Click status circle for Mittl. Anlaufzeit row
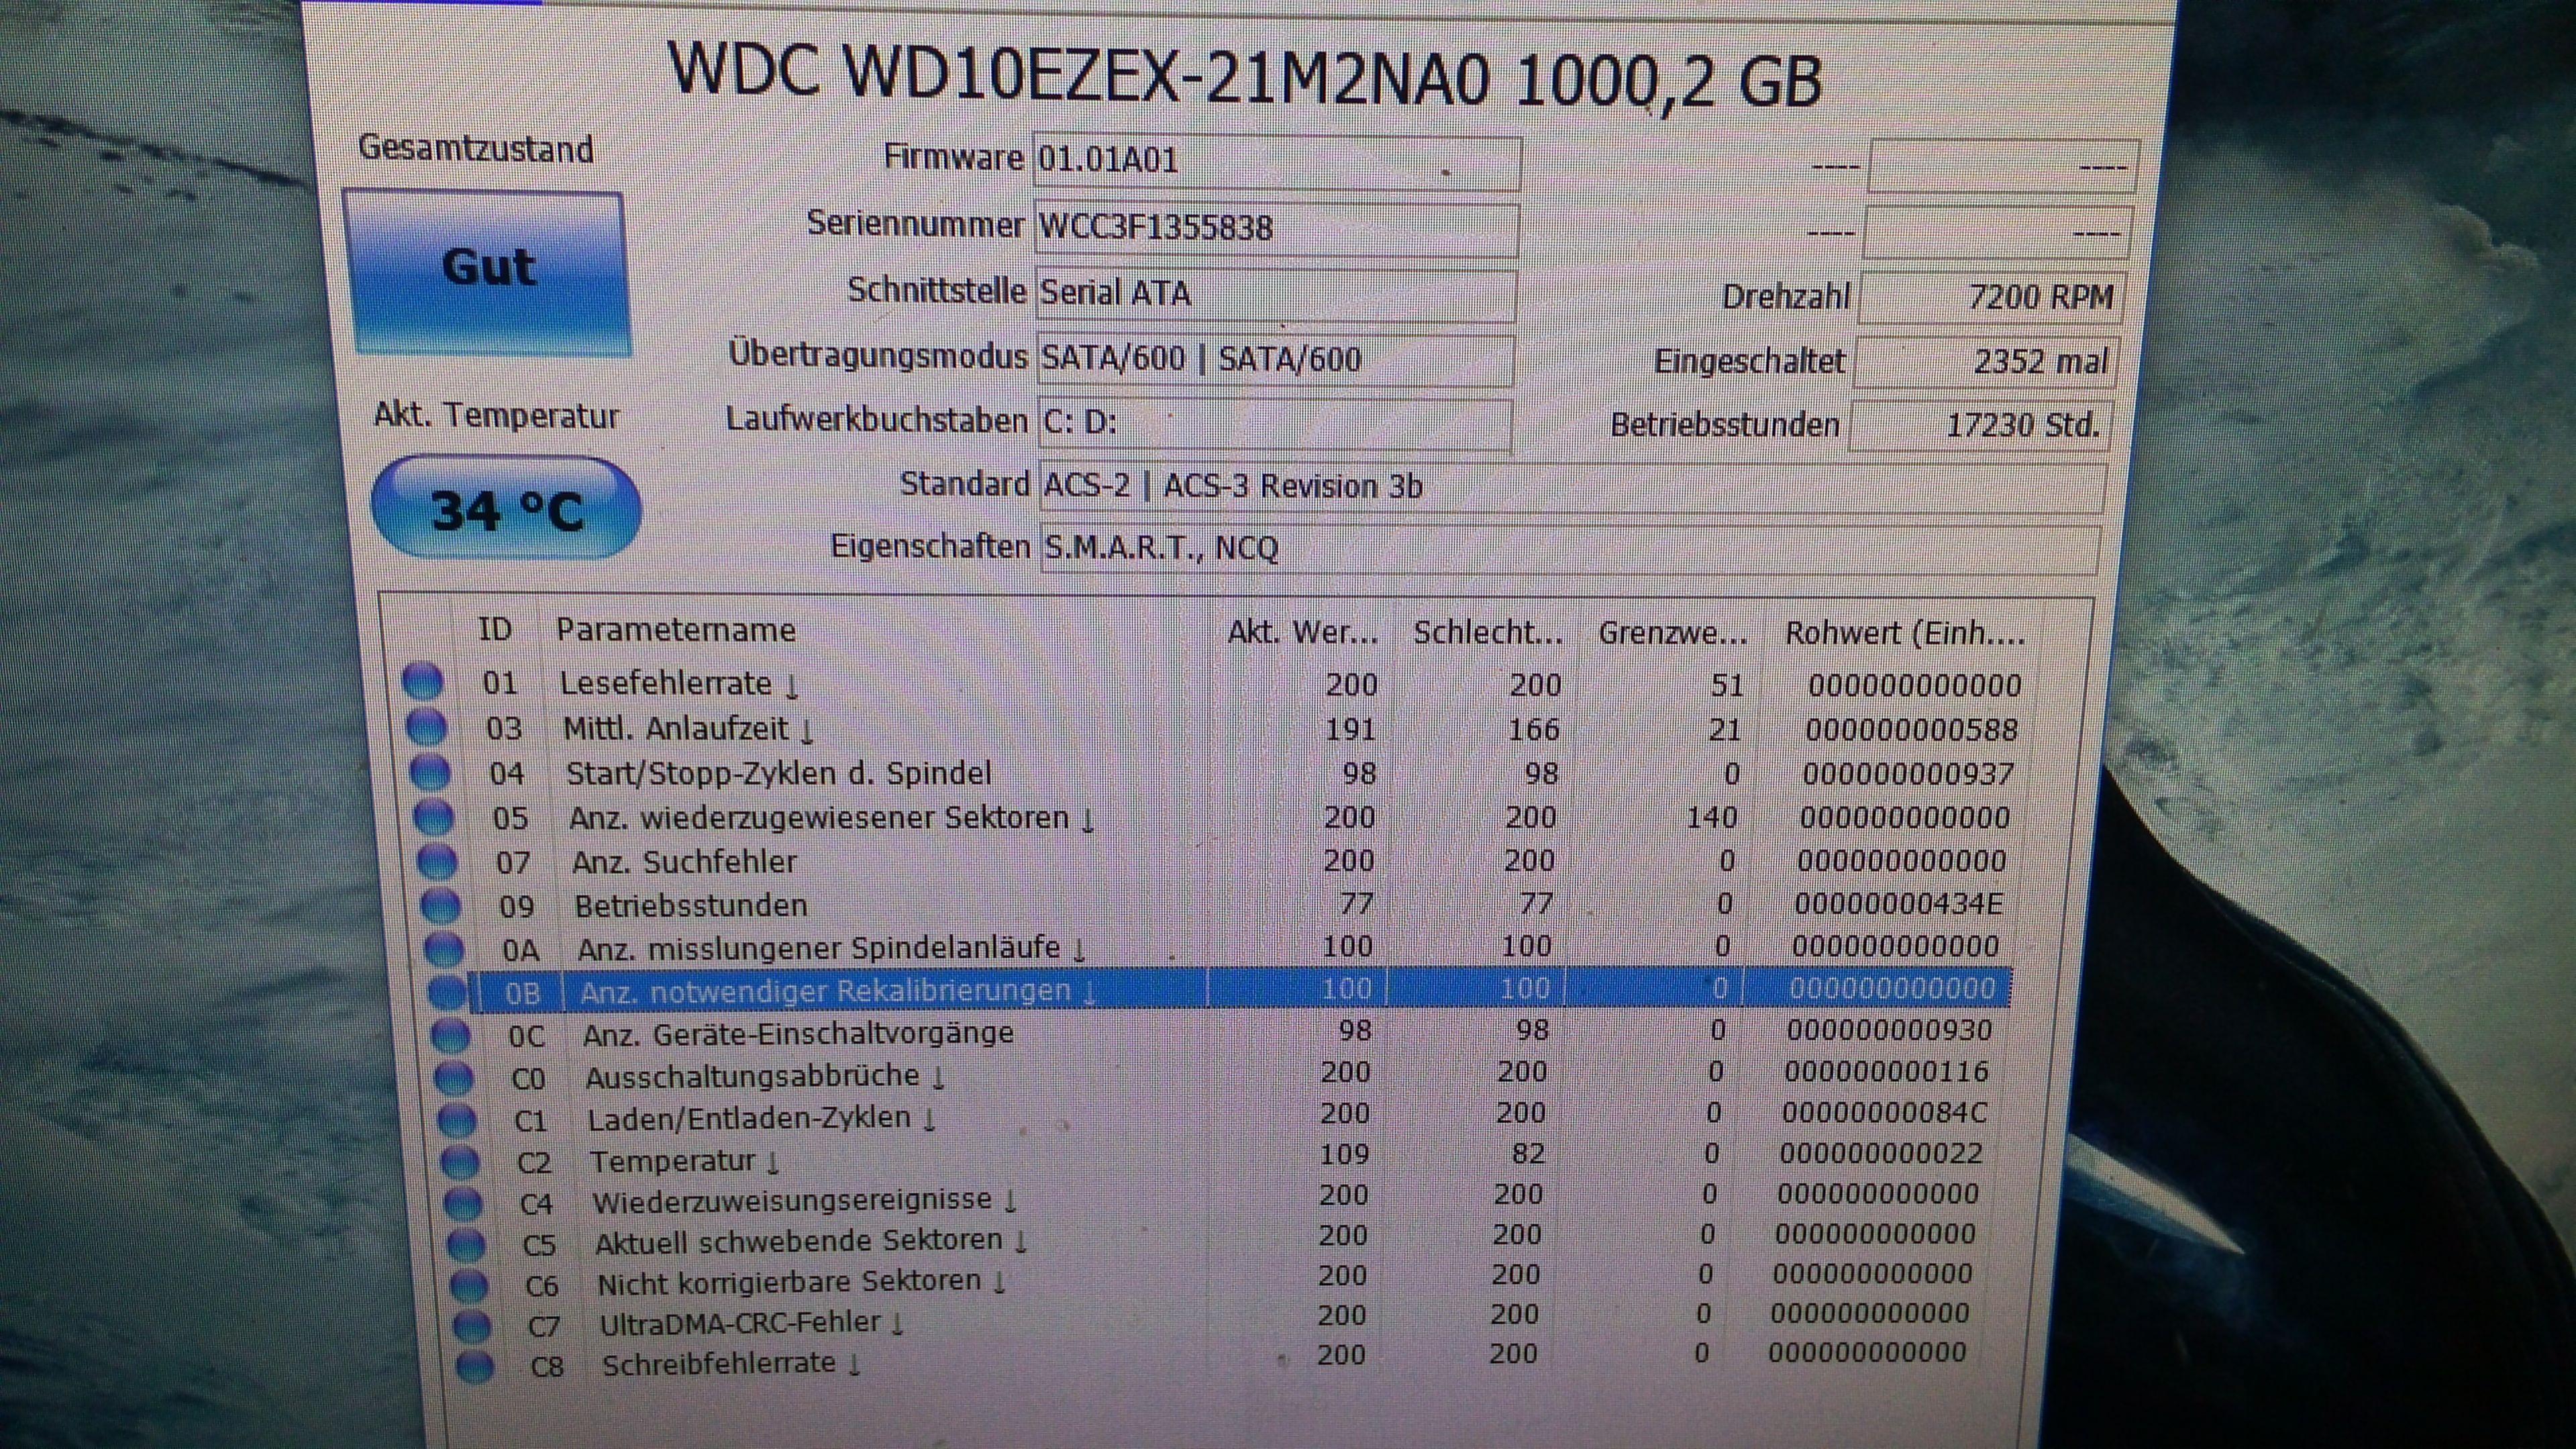The height and width of the screenshot is (1449, 2576). click(x=426, y=727)
